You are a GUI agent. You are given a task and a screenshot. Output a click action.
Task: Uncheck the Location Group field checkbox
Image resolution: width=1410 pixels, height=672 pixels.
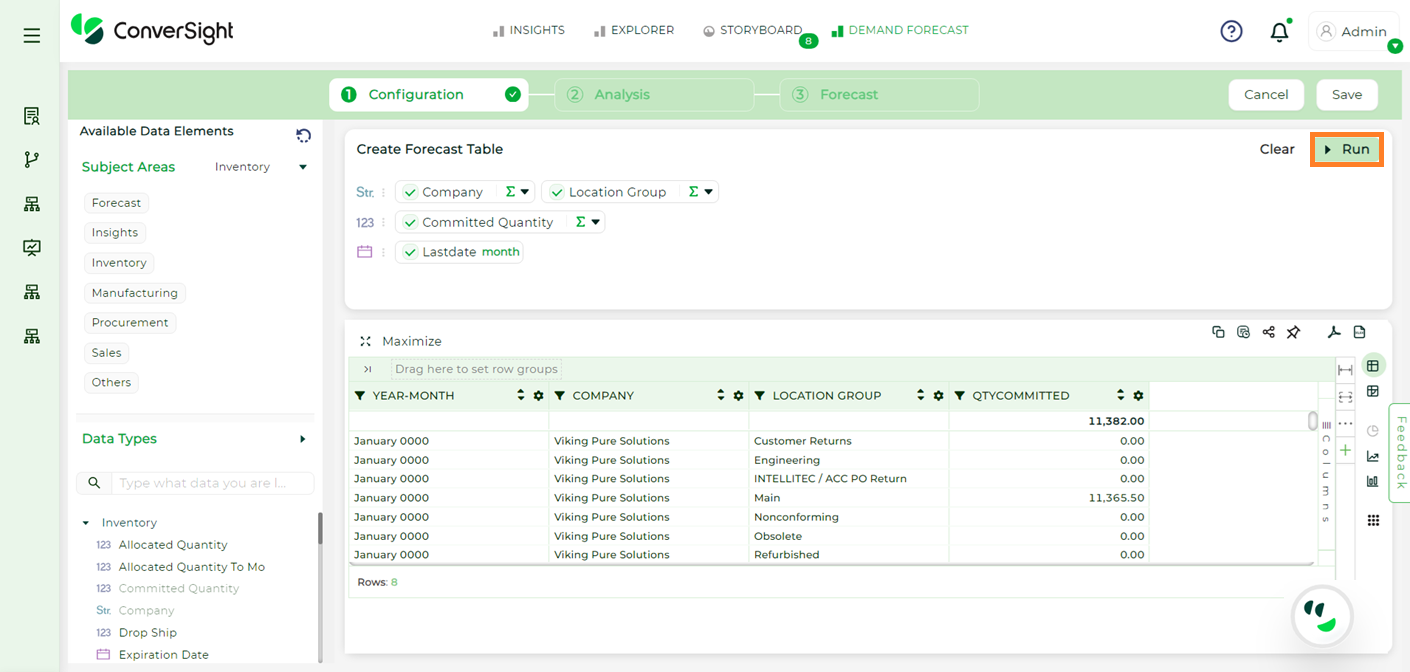(557, 192)
